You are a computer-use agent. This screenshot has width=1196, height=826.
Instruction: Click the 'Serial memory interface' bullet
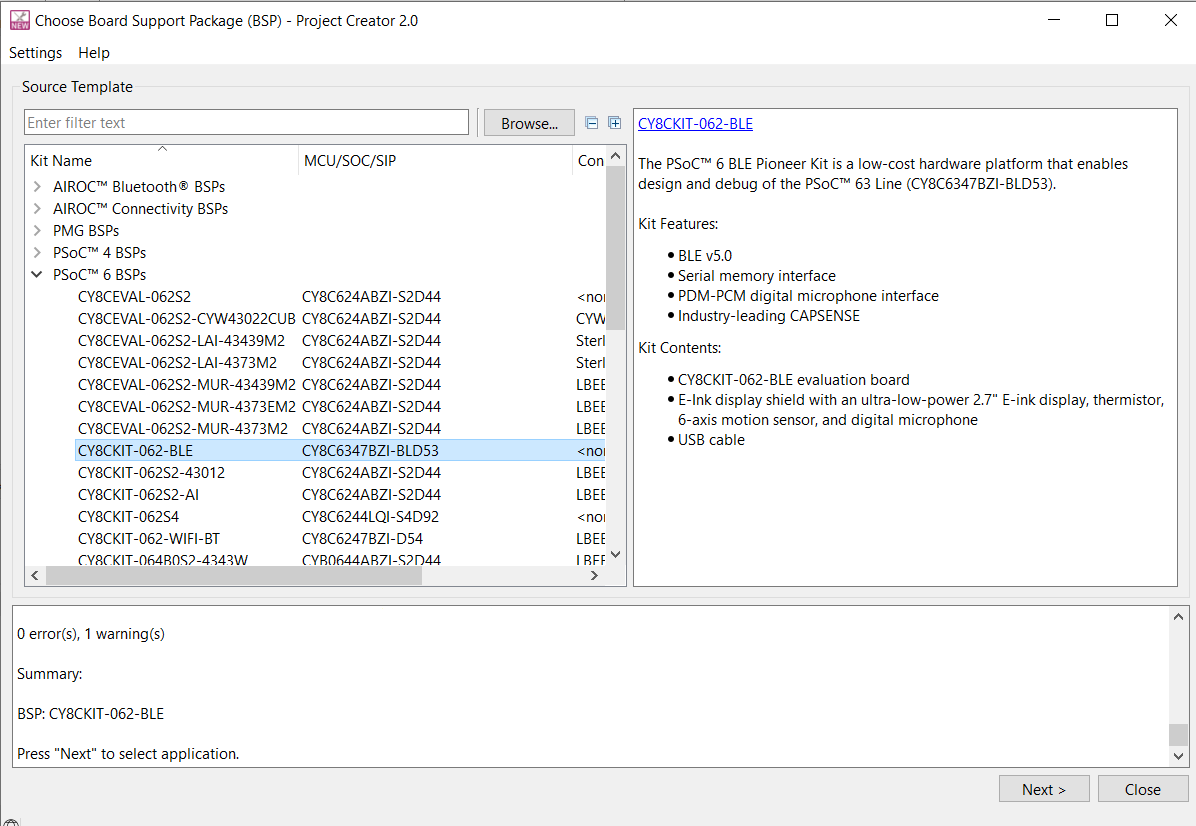pyautogui.click(x=757, y=276)
